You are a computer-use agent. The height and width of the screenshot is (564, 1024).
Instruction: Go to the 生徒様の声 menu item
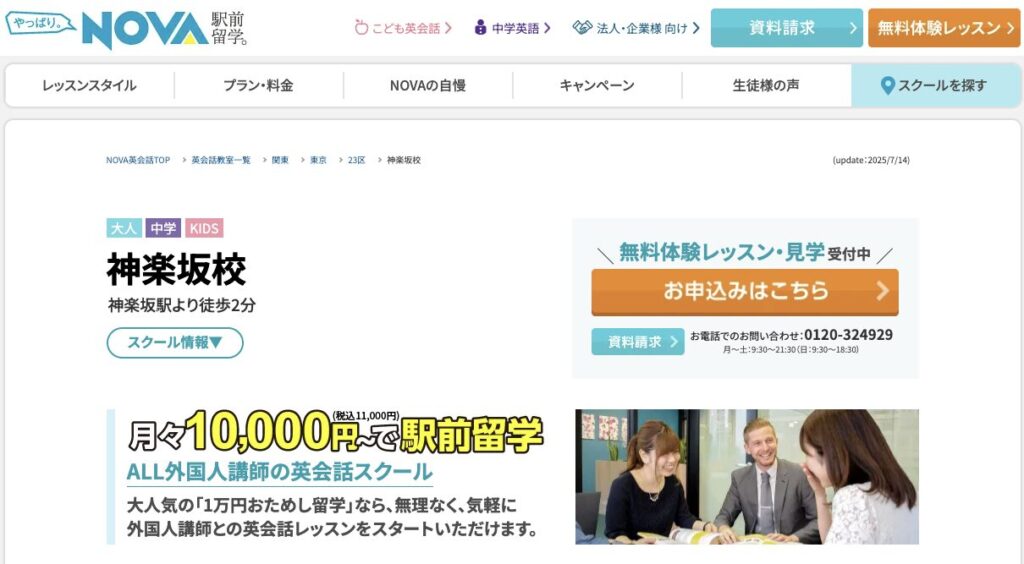[766, 86]
